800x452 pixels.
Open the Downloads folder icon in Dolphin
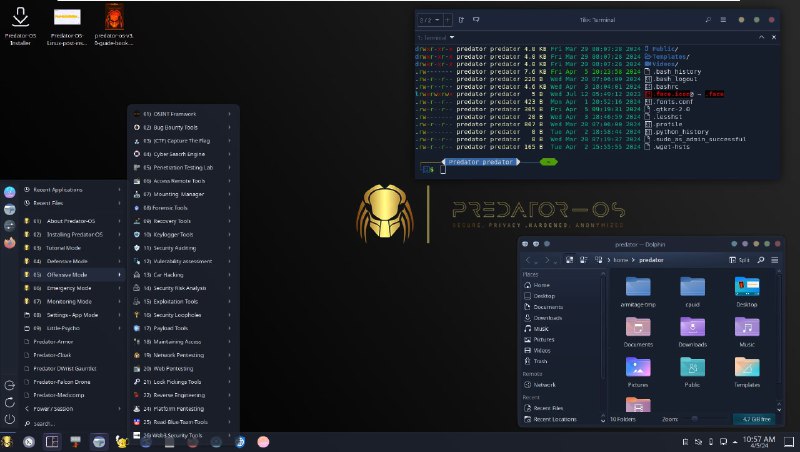tap(692, 332)
